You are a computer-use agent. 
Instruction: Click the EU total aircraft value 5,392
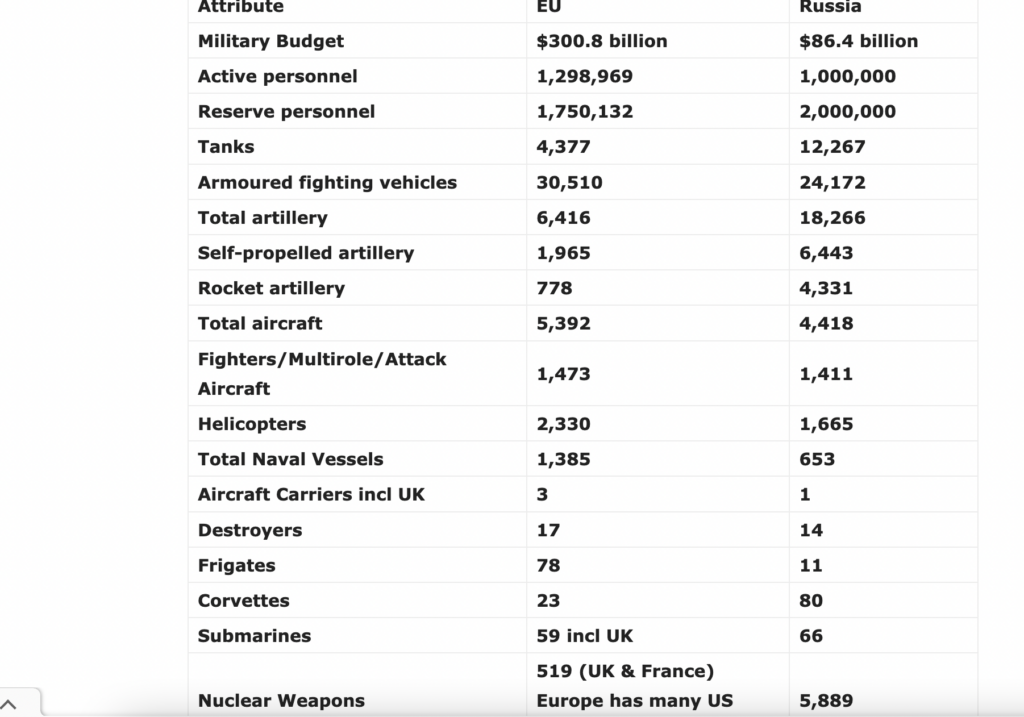tap(564, 323)
